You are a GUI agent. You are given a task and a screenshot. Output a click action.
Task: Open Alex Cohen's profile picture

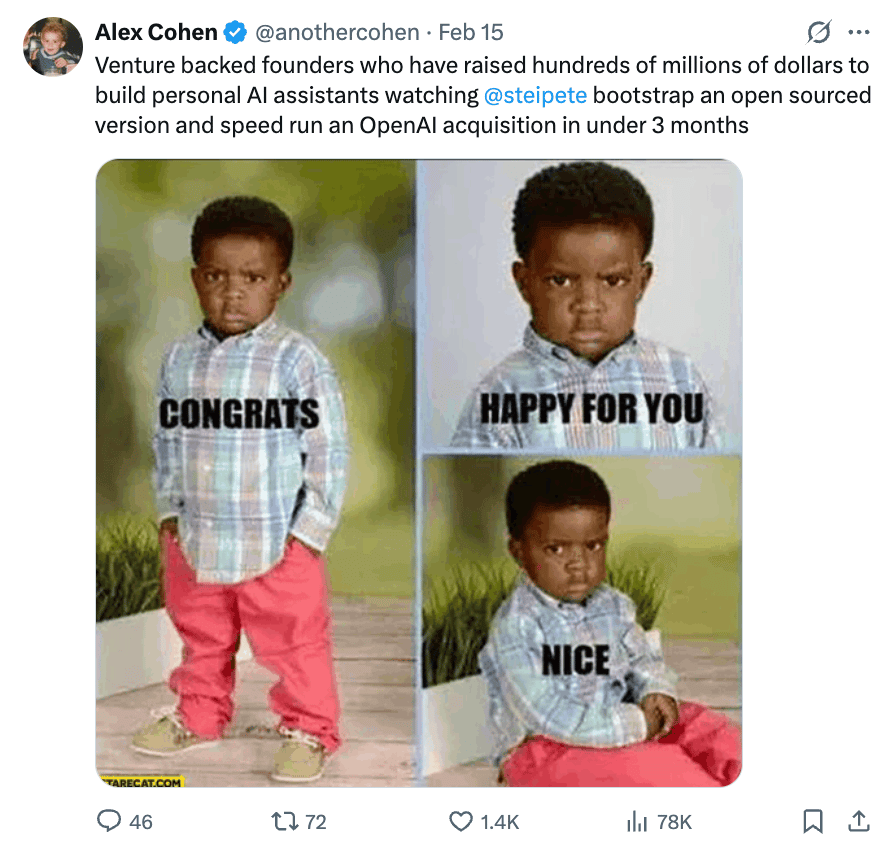[52, 47]
